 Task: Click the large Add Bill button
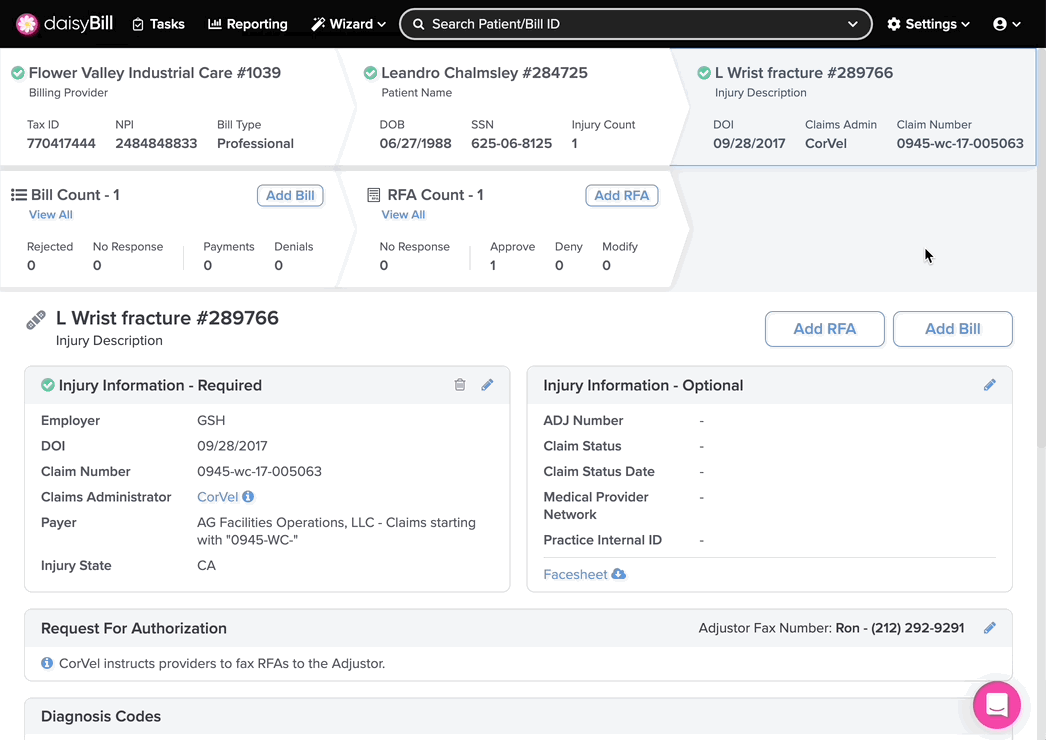point(952,329)
